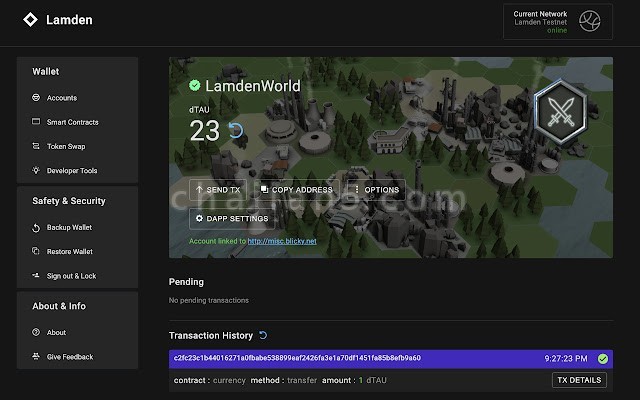640x400 pixels.
Task: Click the Lamden diamond logo icon
Action: [30, 20]
